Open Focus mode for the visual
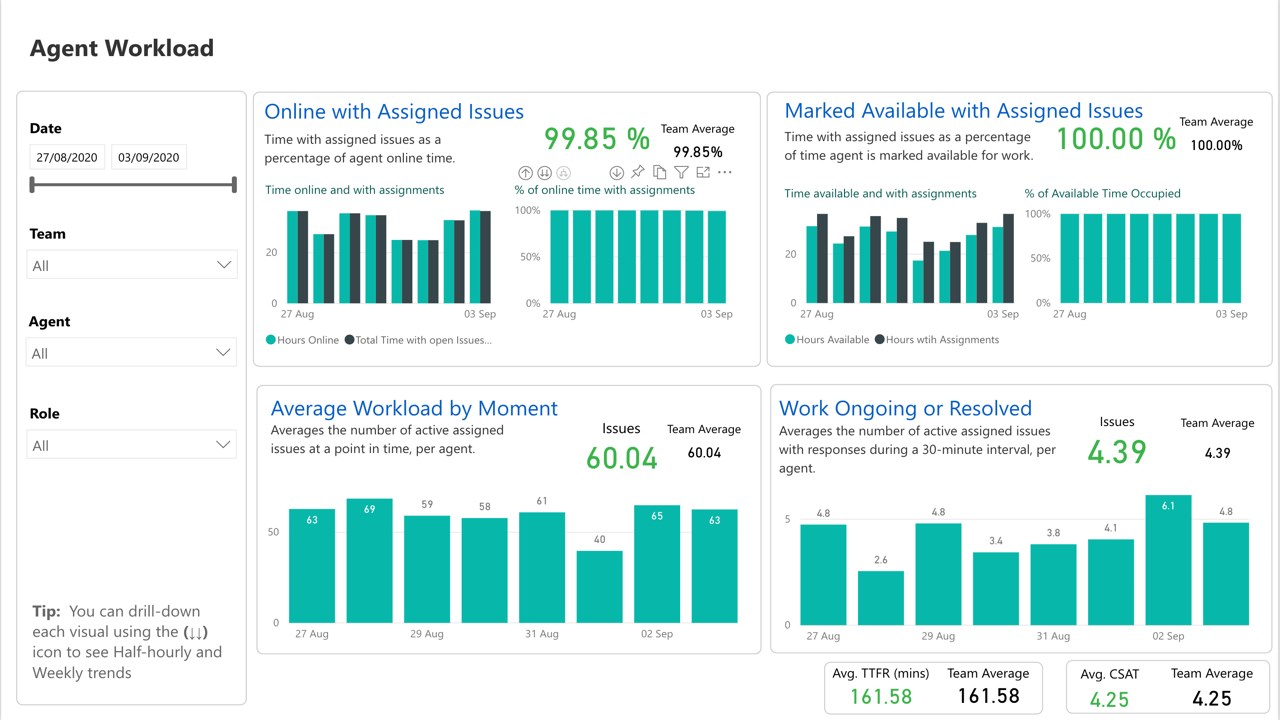The image size is (1280, 720). point(703,172)
